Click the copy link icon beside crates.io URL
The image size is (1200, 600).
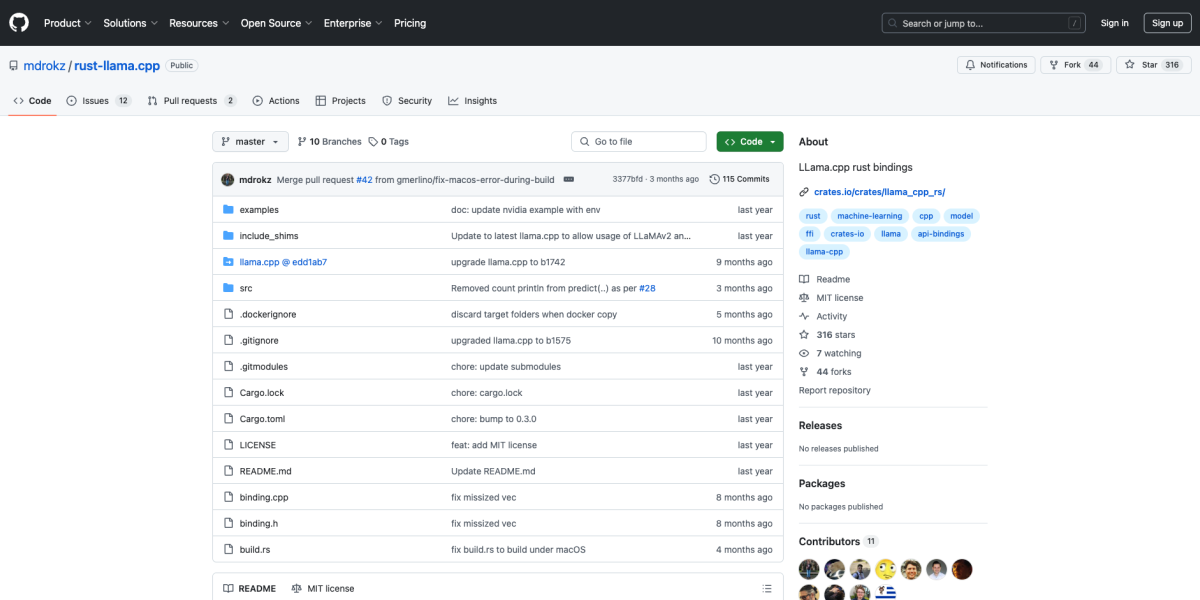803,190
